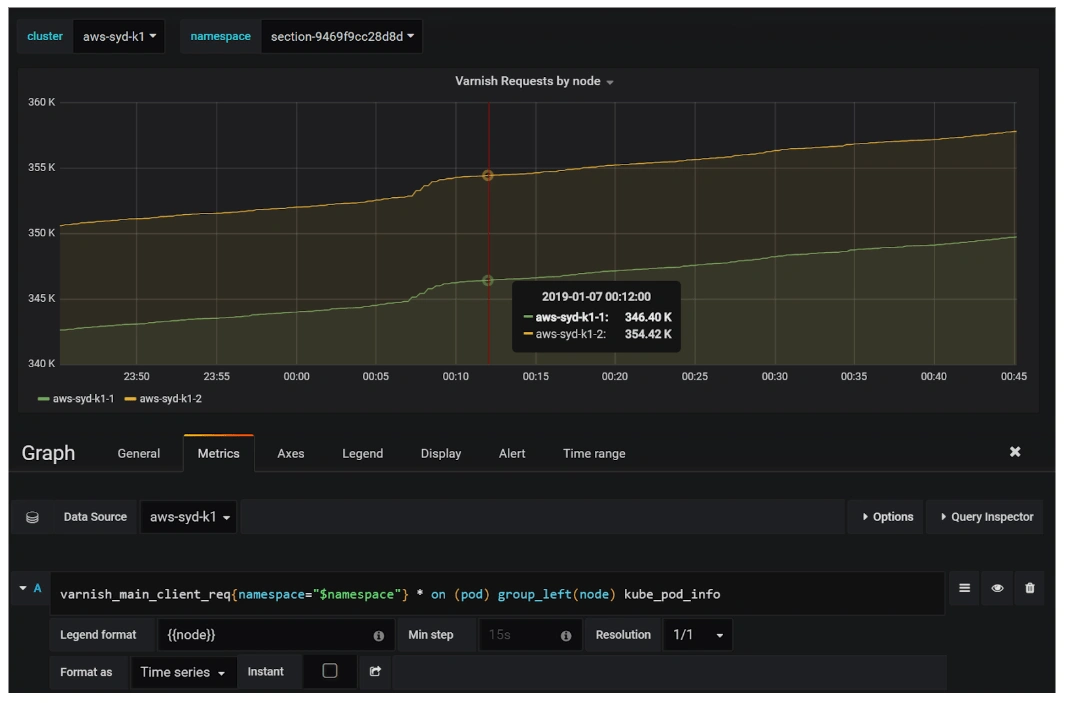1065x703 pixels.
Task: Switch to the Metrics tab
Action: tap(219, 454)
